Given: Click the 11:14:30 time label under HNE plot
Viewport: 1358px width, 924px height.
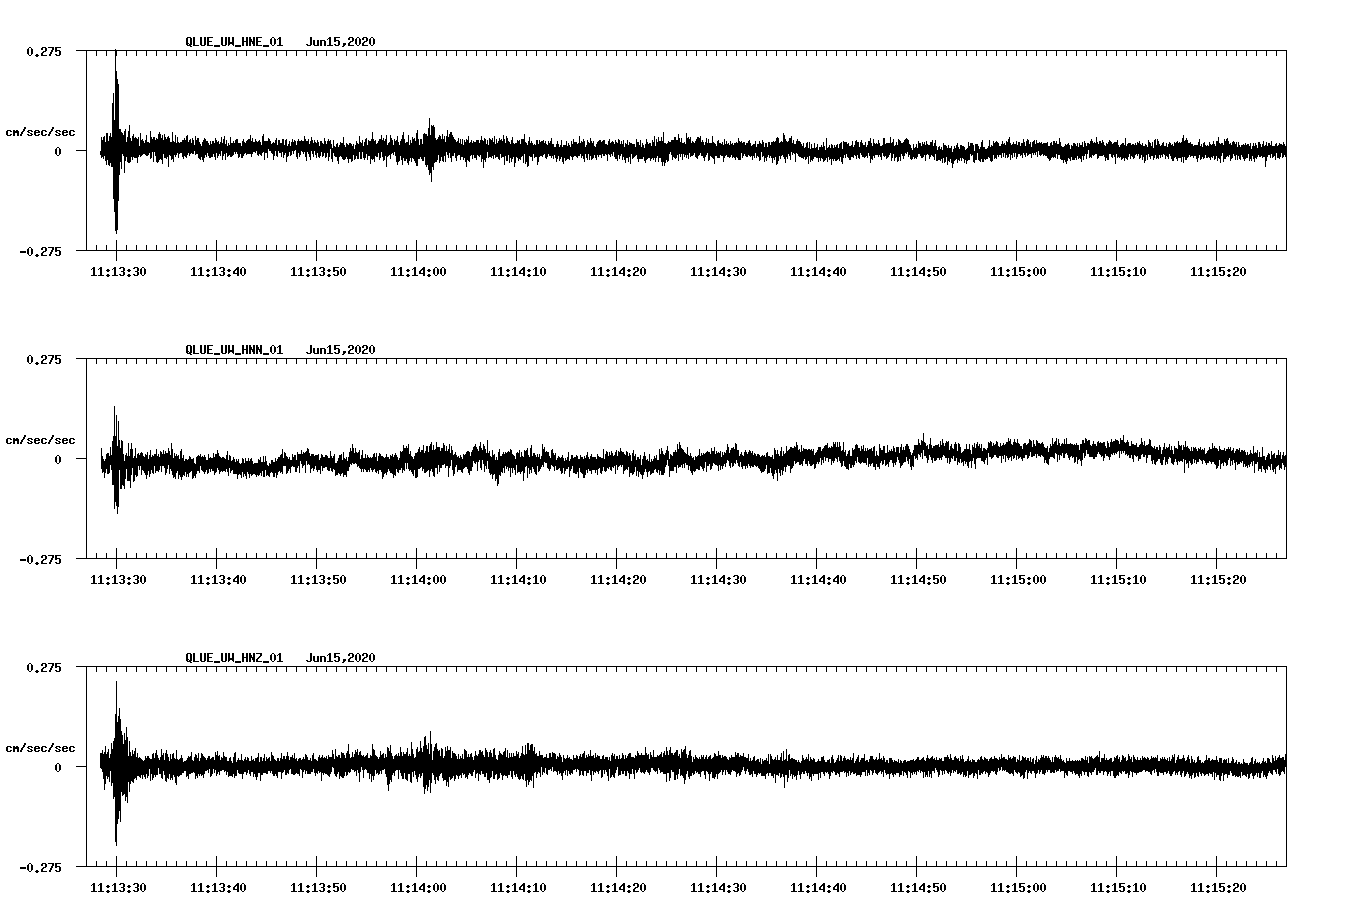Looking at the screenshot, I should (718, 272).
